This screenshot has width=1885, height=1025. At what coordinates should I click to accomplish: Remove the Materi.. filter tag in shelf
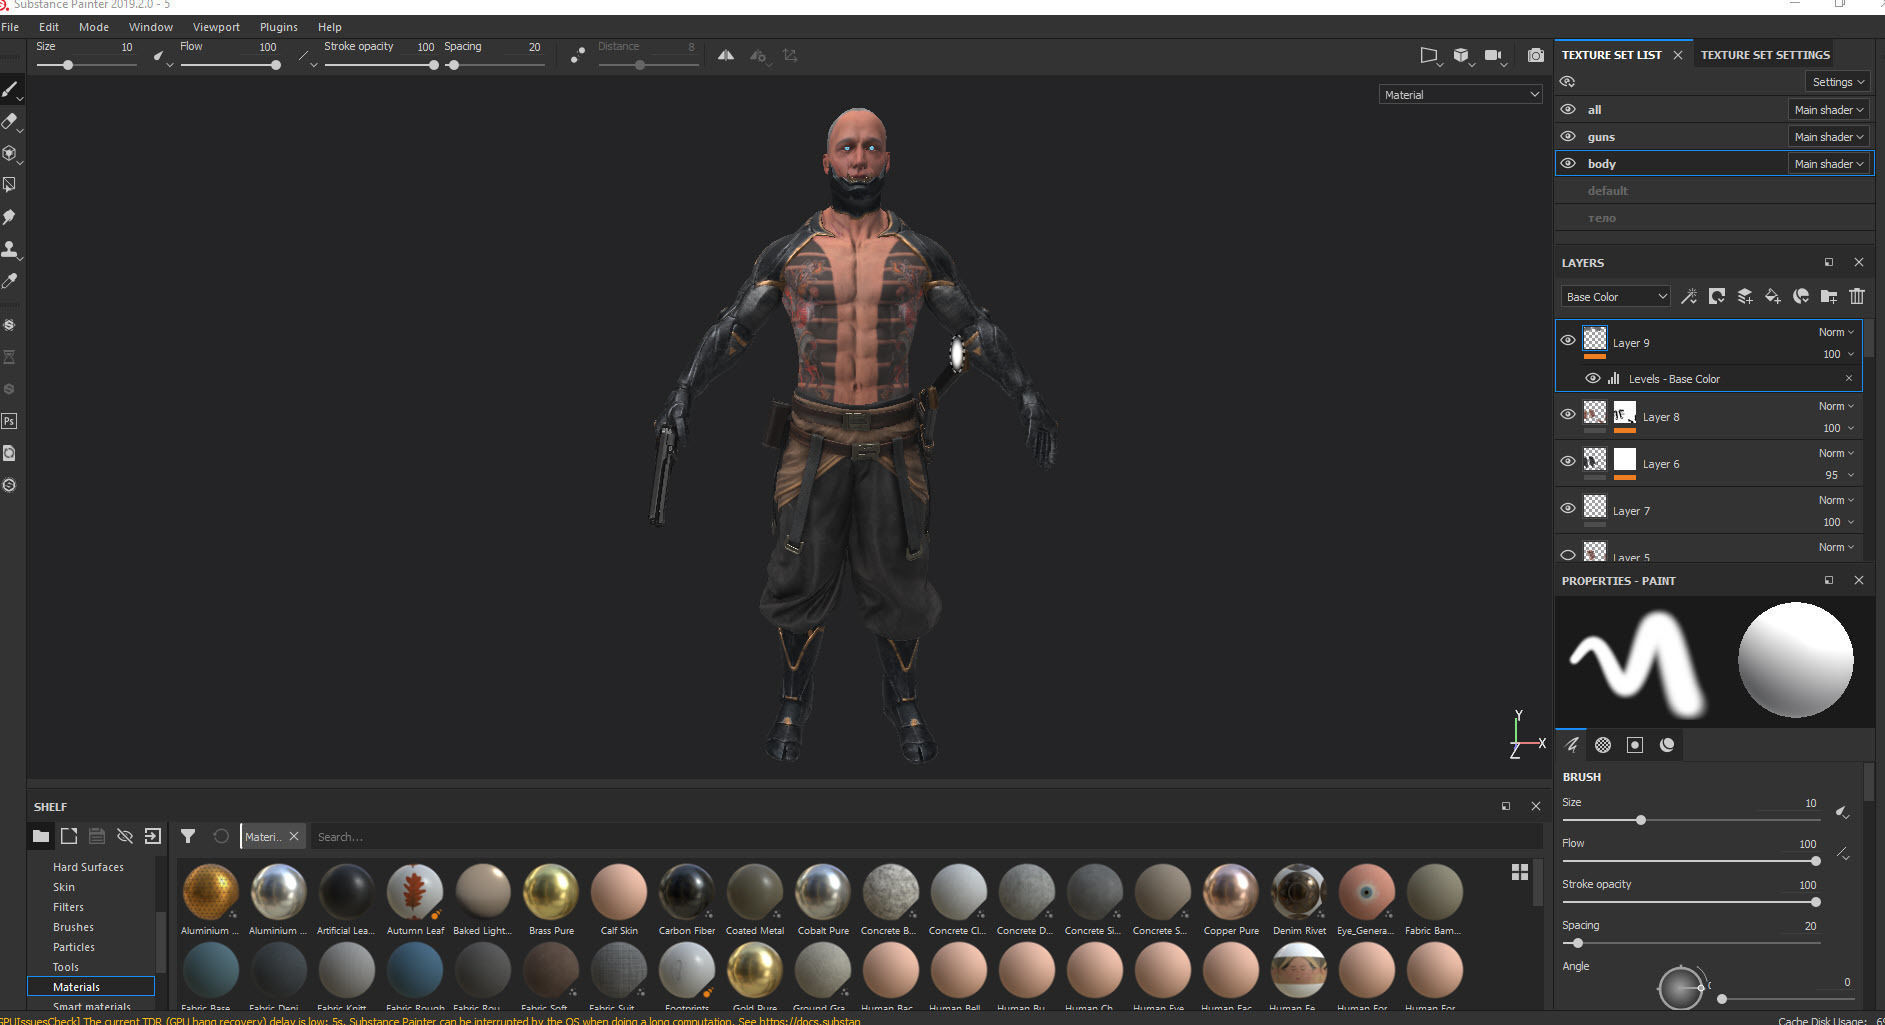294,836
